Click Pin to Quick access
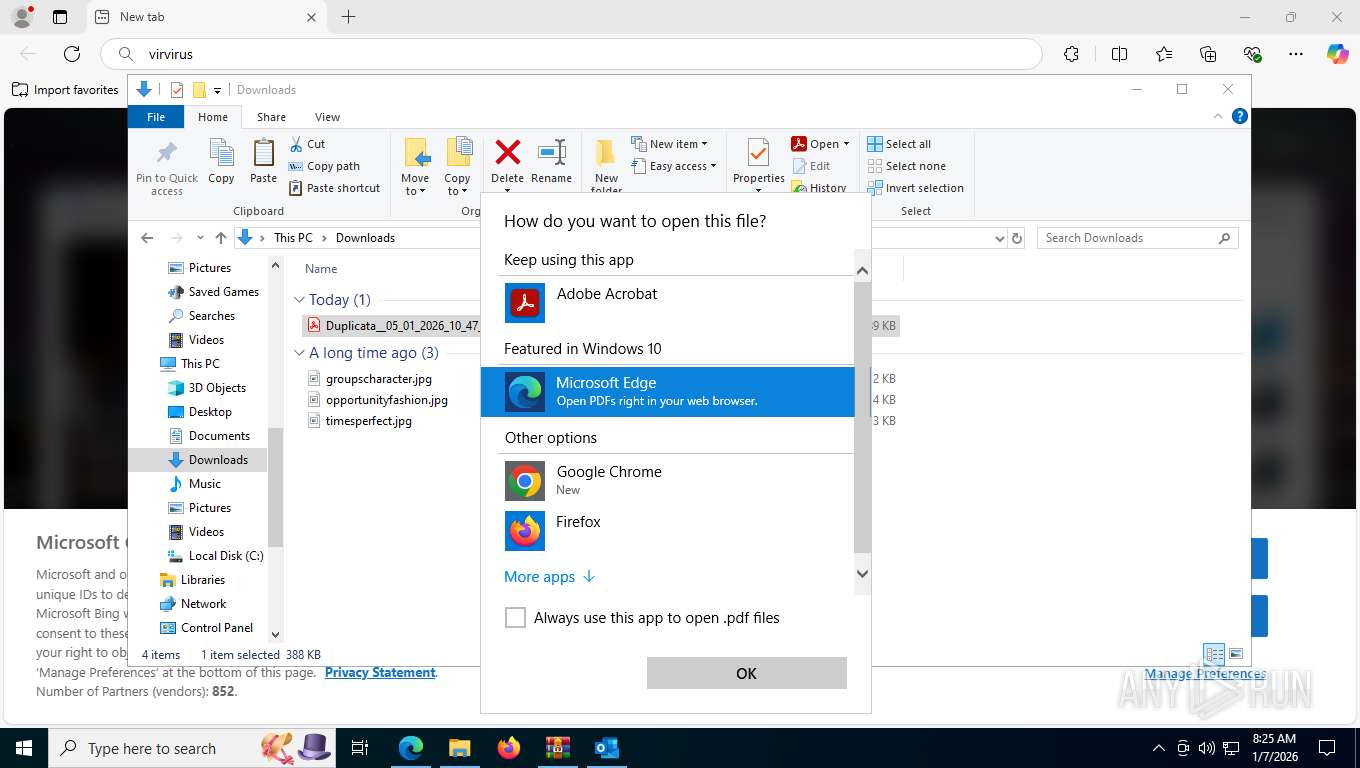 [167, 167]
